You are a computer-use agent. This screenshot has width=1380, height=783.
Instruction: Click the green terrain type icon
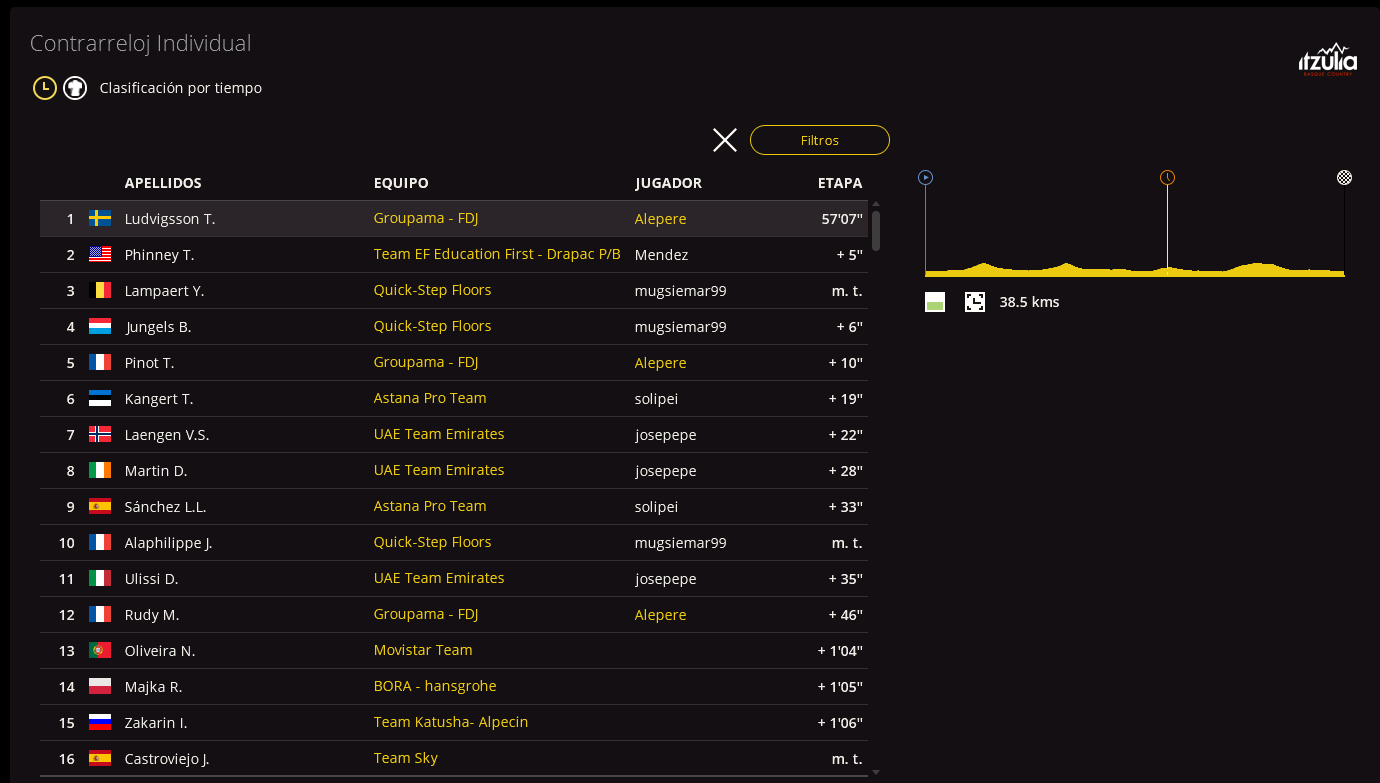[x=935, y=302]
